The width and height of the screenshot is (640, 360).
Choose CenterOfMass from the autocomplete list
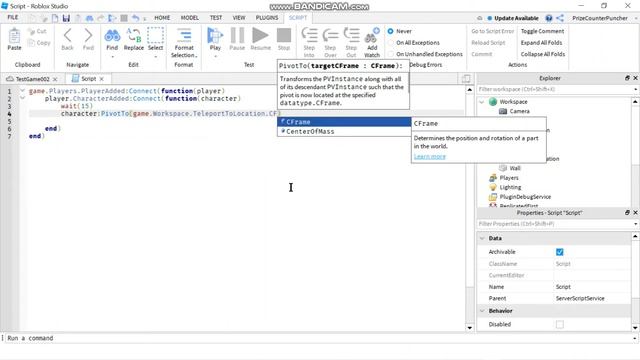tap(344, 131)
